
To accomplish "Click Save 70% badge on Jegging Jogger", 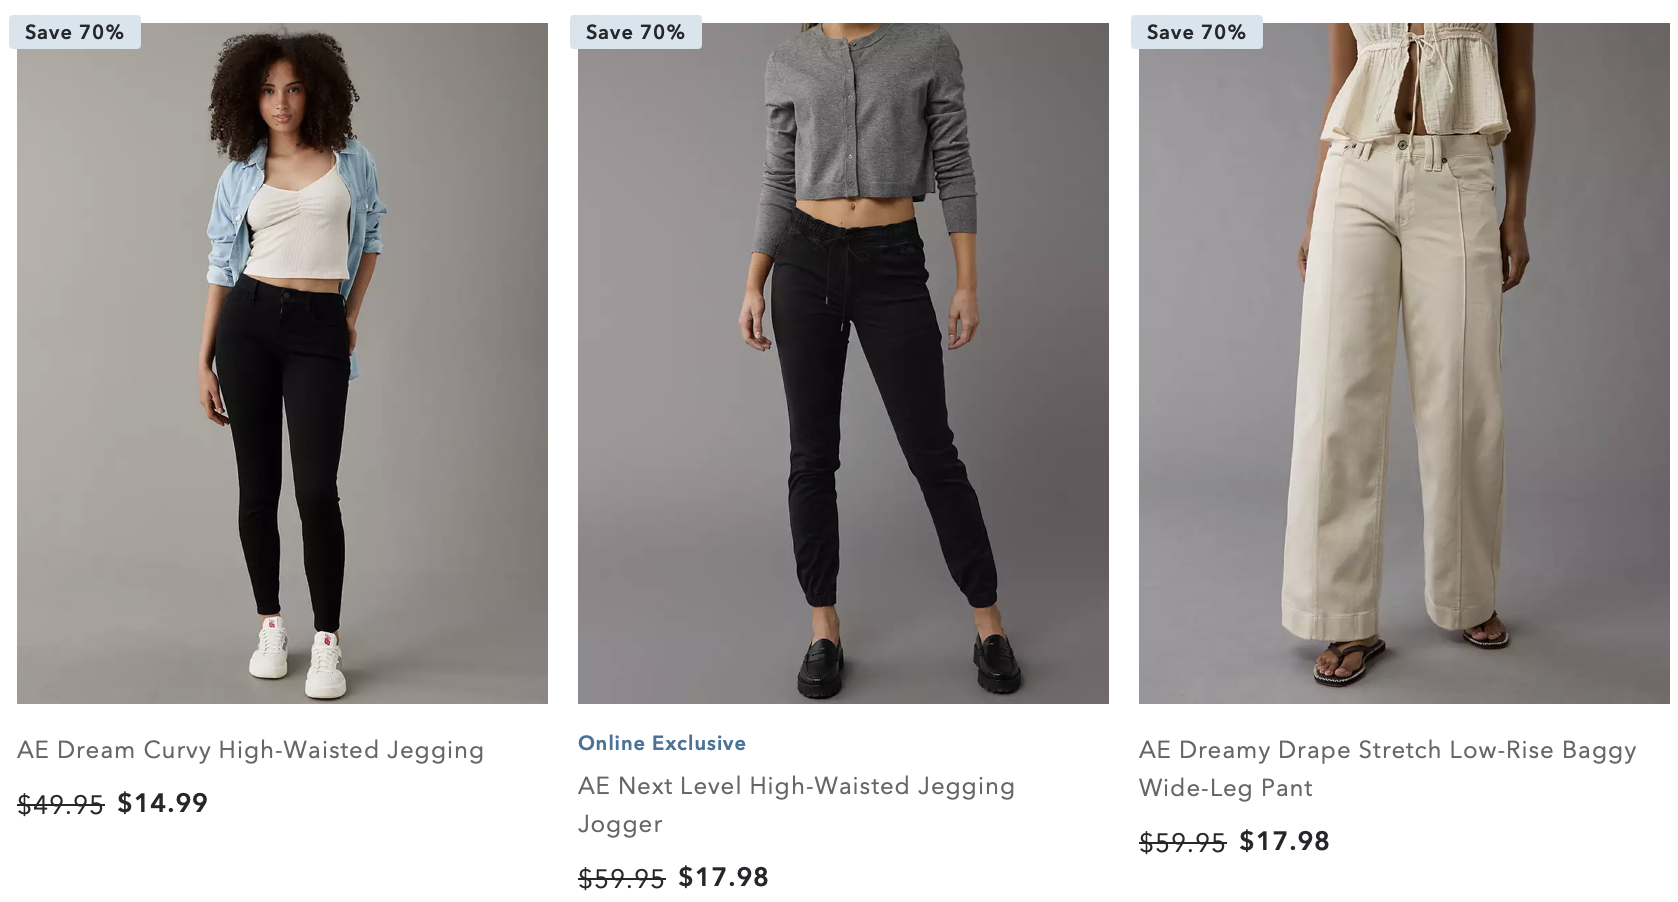I will pyautogui.click(x=636, y=32).
